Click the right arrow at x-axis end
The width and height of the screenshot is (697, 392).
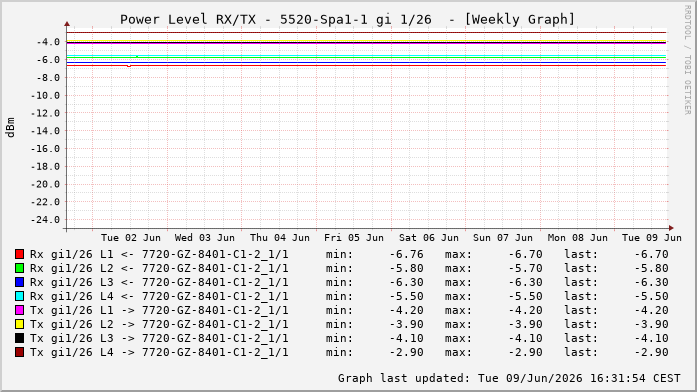click(671, 228)
